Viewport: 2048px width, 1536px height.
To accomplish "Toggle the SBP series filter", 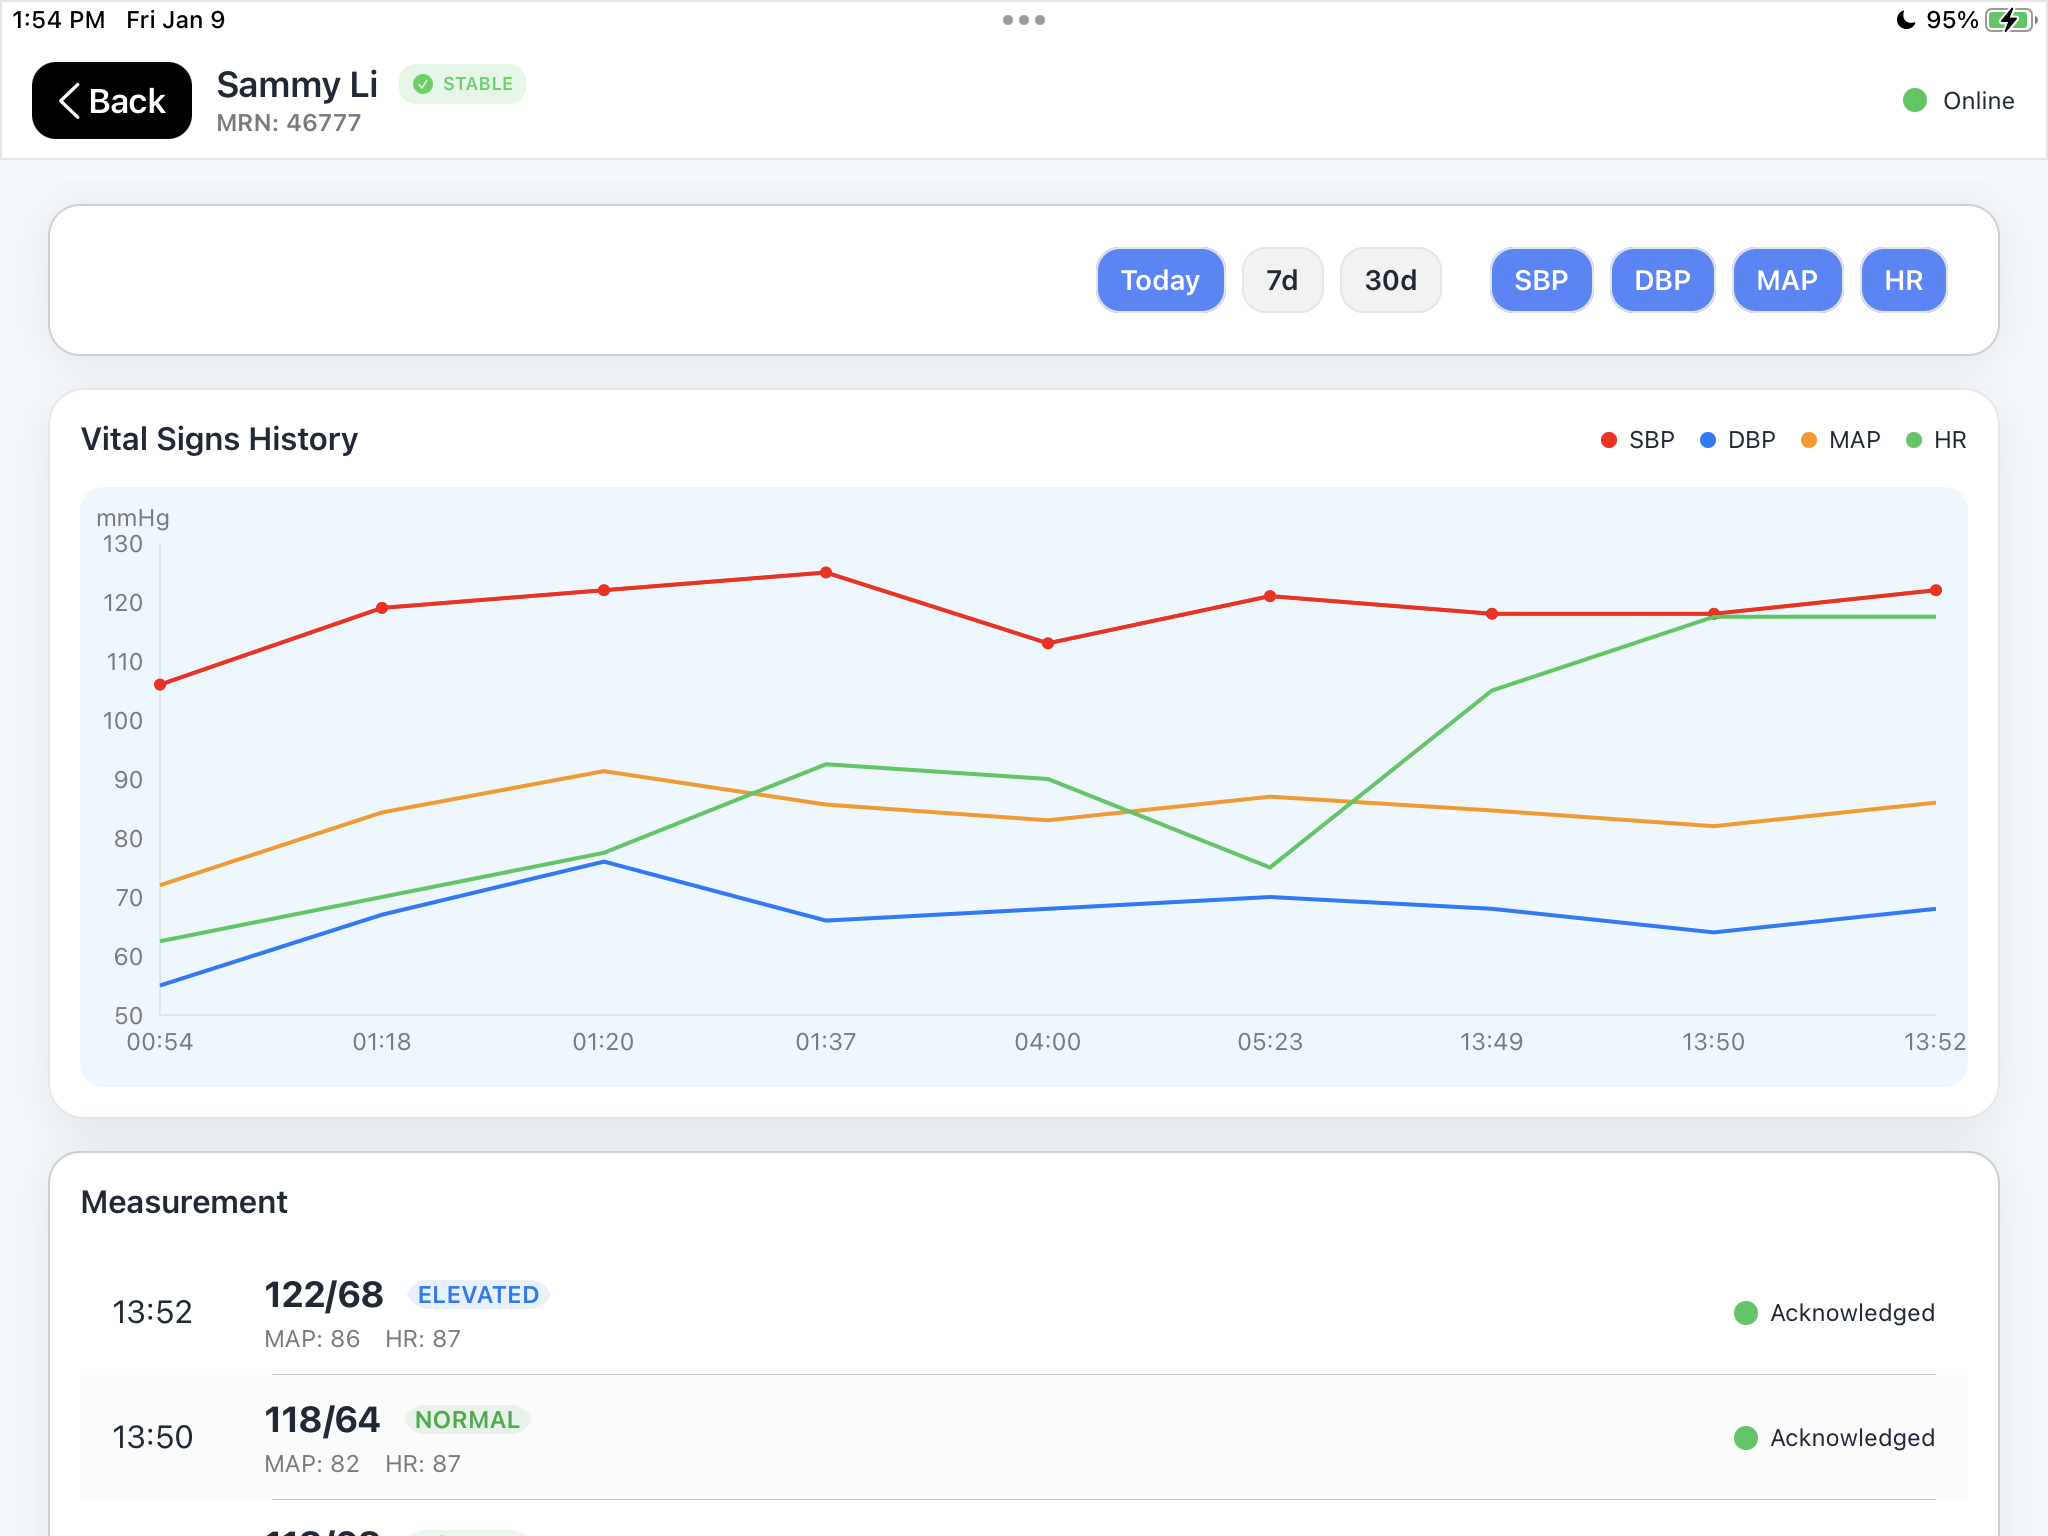I will pyautogui.click(x=1540, y=280).
